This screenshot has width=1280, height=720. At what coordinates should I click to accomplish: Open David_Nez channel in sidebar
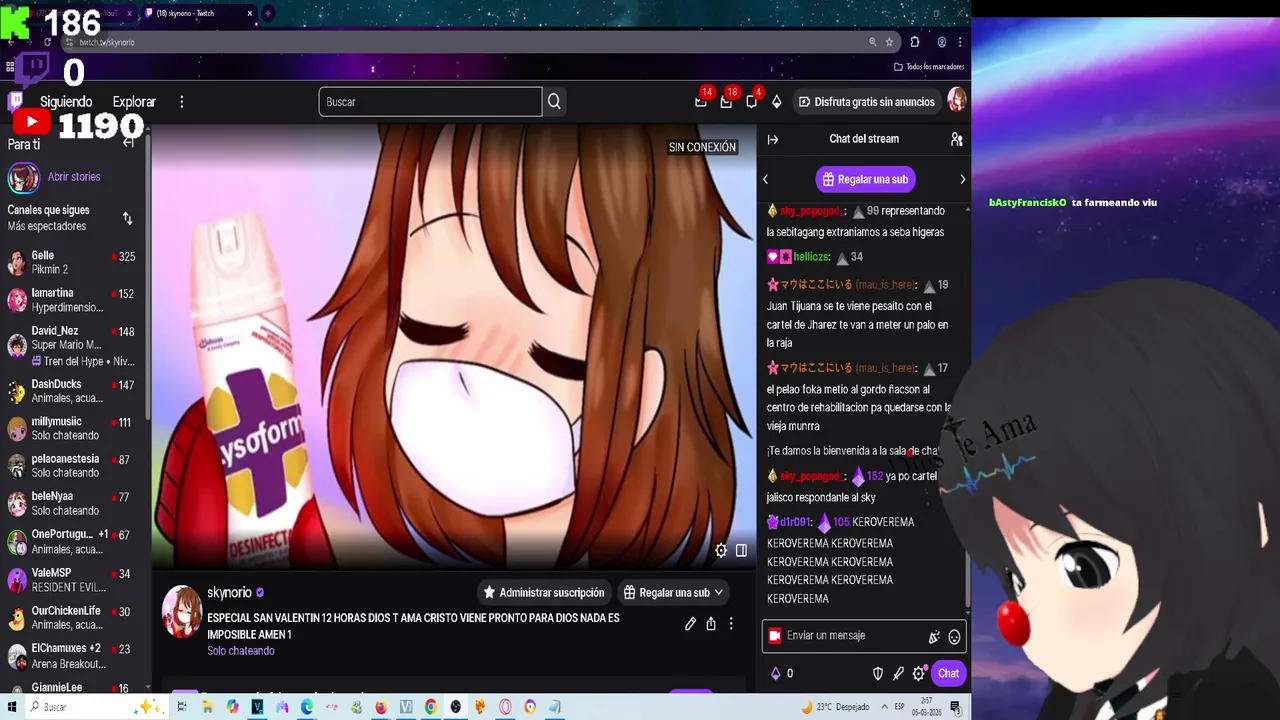pos(72,345)
